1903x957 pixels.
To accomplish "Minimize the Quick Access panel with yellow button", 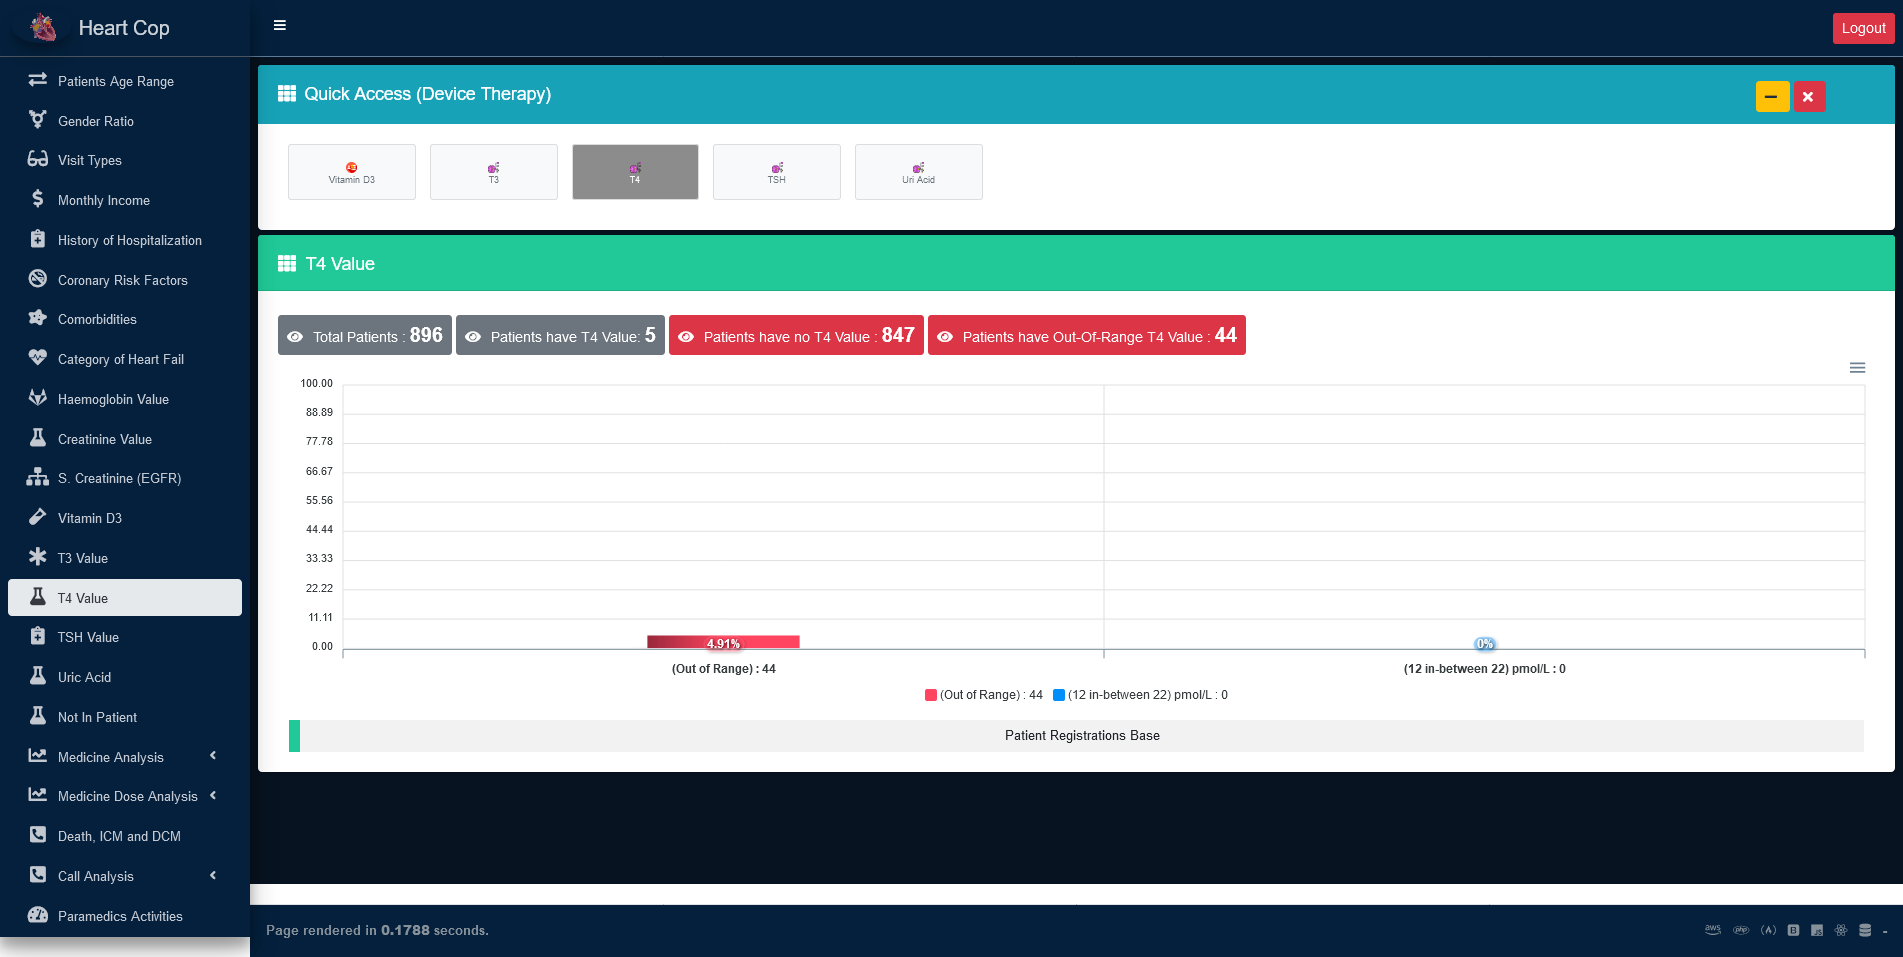I will click(1772, 97).
